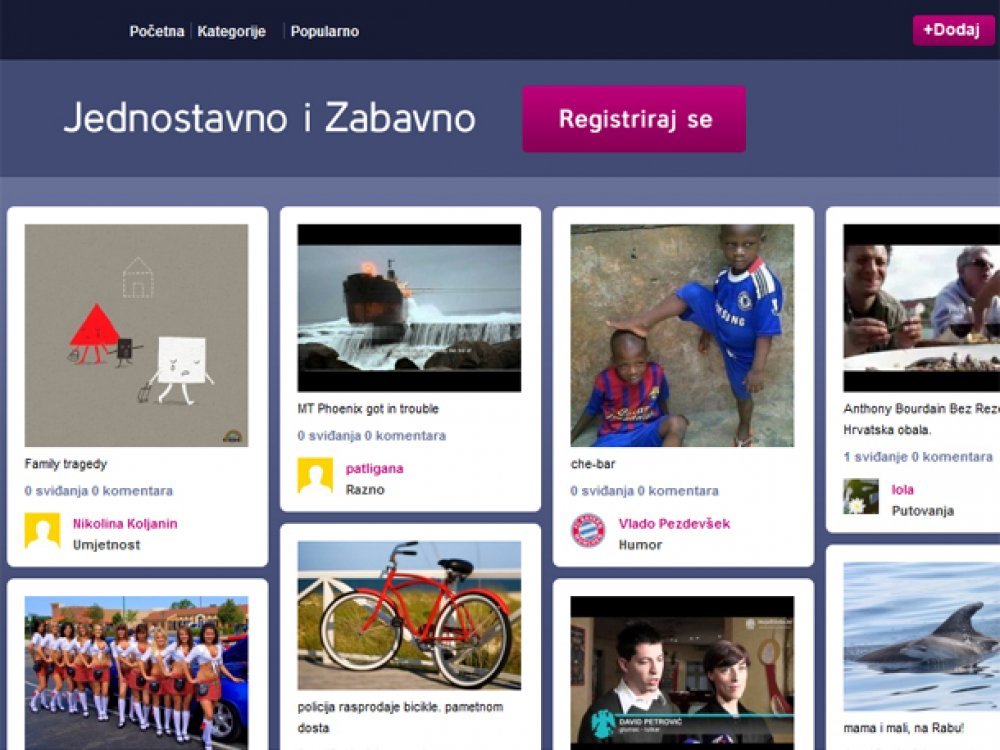Click likes and comments count under che-bar

pos(645,491)
